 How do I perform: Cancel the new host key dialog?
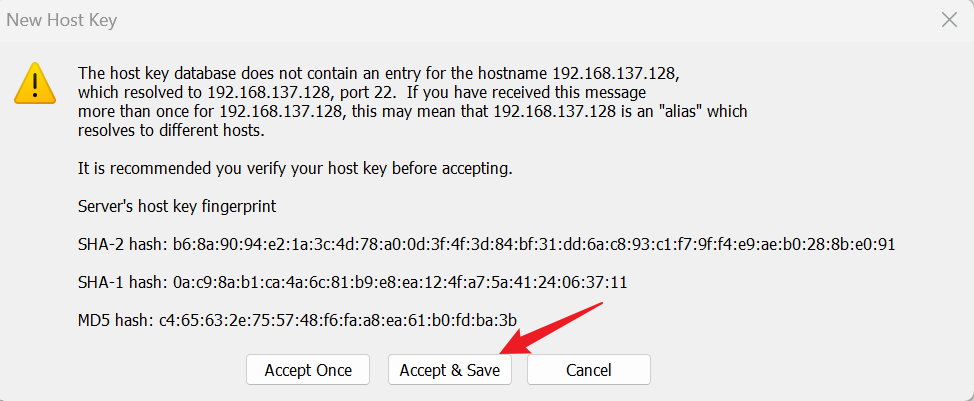(x=588, y=370)
